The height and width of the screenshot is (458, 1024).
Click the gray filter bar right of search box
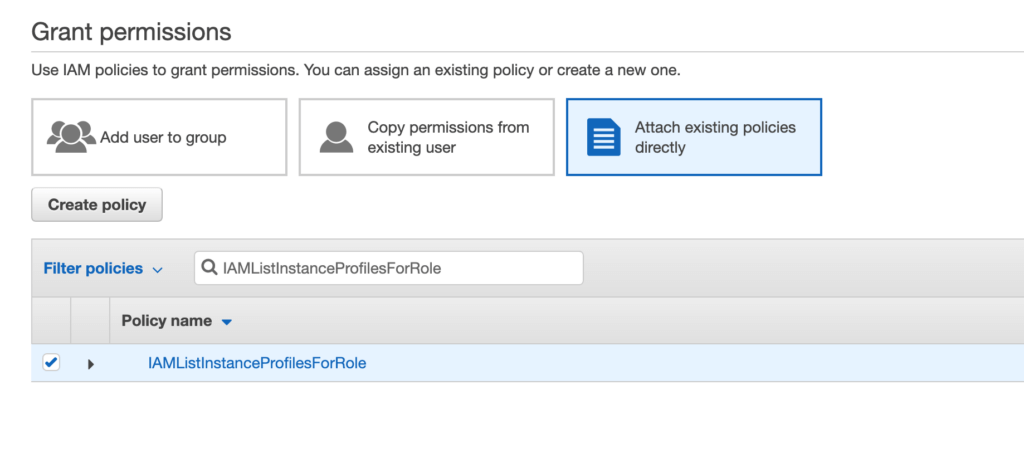800,268
